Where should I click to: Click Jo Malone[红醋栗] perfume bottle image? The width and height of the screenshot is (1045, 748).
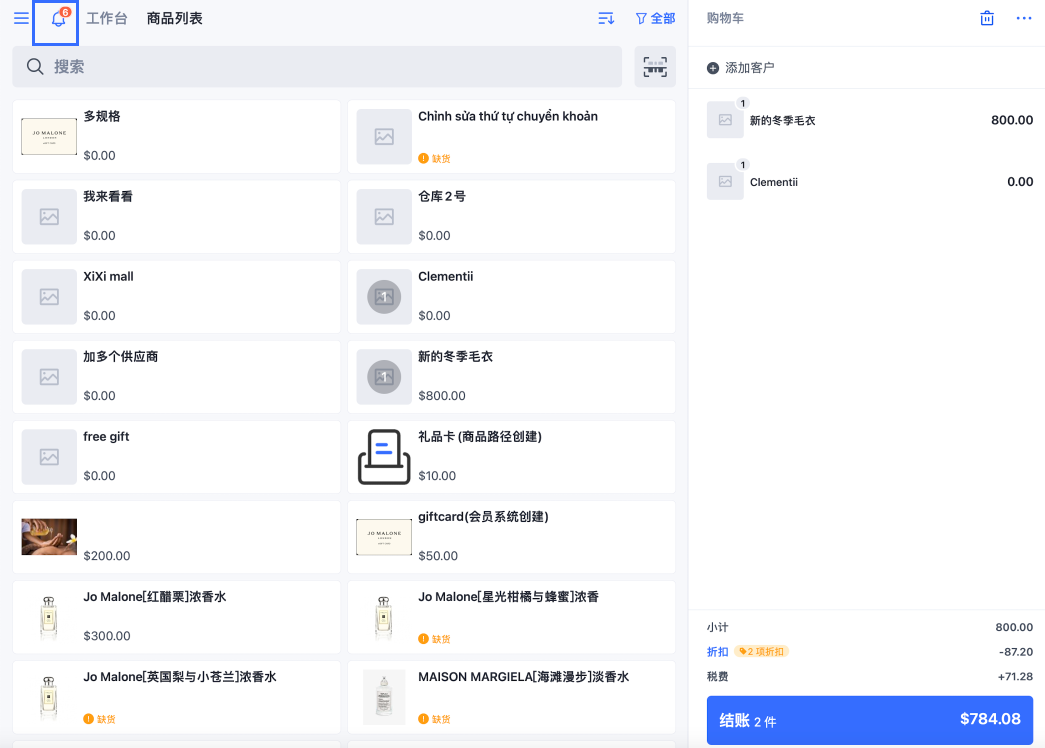49,617
